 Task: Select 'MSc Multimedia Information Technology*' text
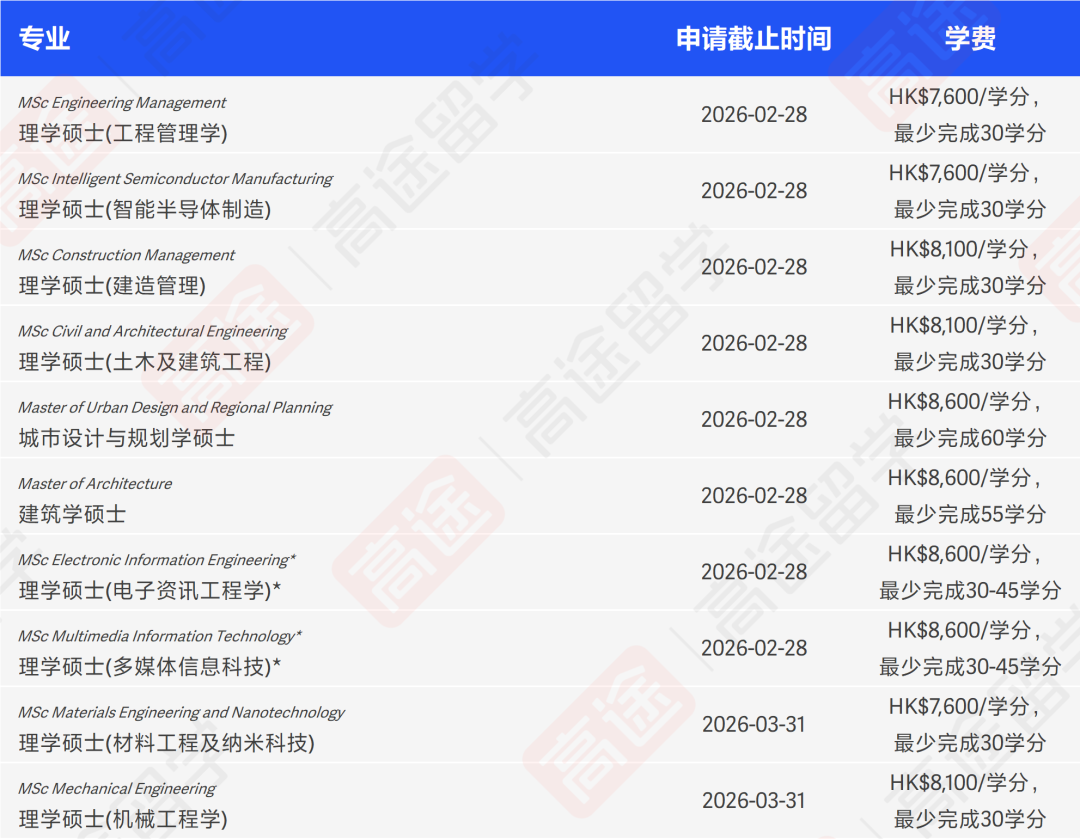160,636
